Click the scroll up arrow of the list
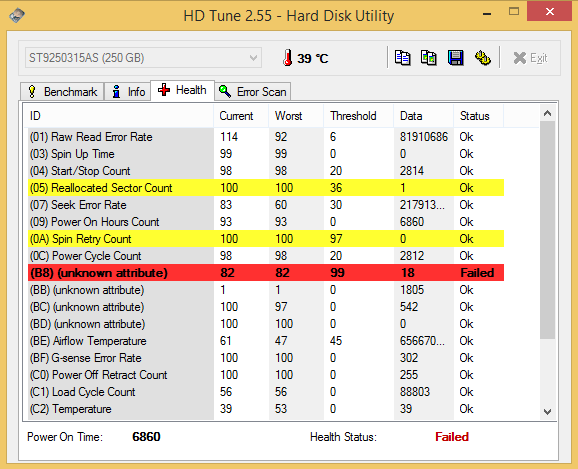Screen dimensions: 578x469 click(x=548, y=113)
